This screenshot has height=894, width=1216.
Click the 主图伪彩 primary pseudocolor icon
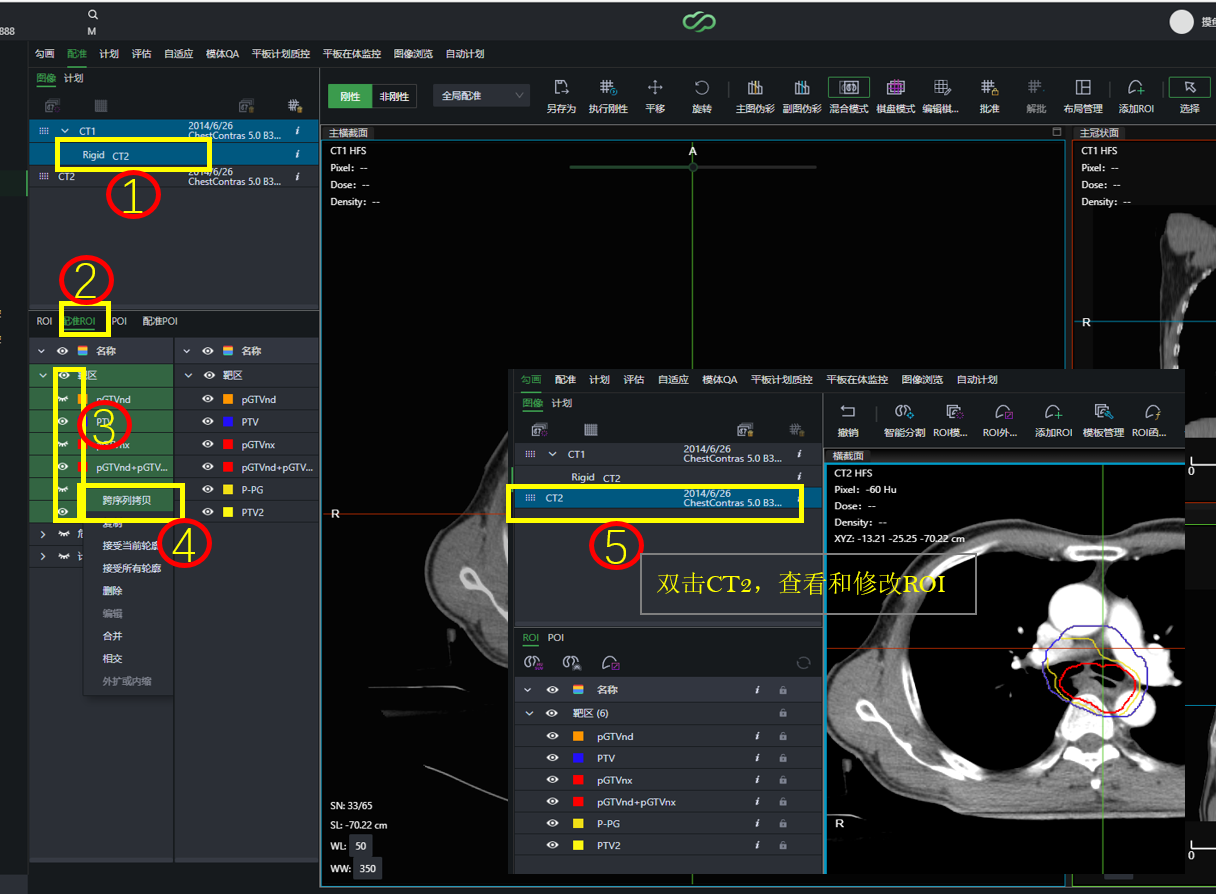coord(756,88)
